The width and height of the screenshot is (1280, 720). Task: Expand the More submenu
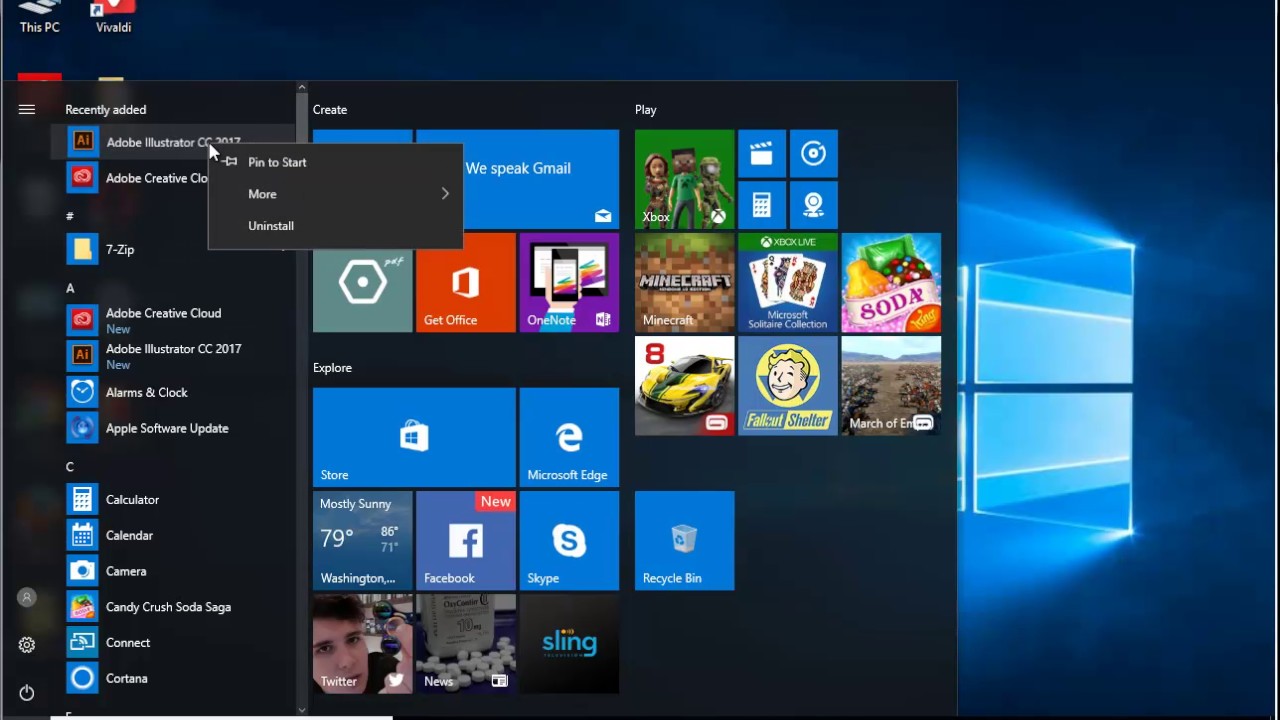pyautogui.click(x=335, y=194)
